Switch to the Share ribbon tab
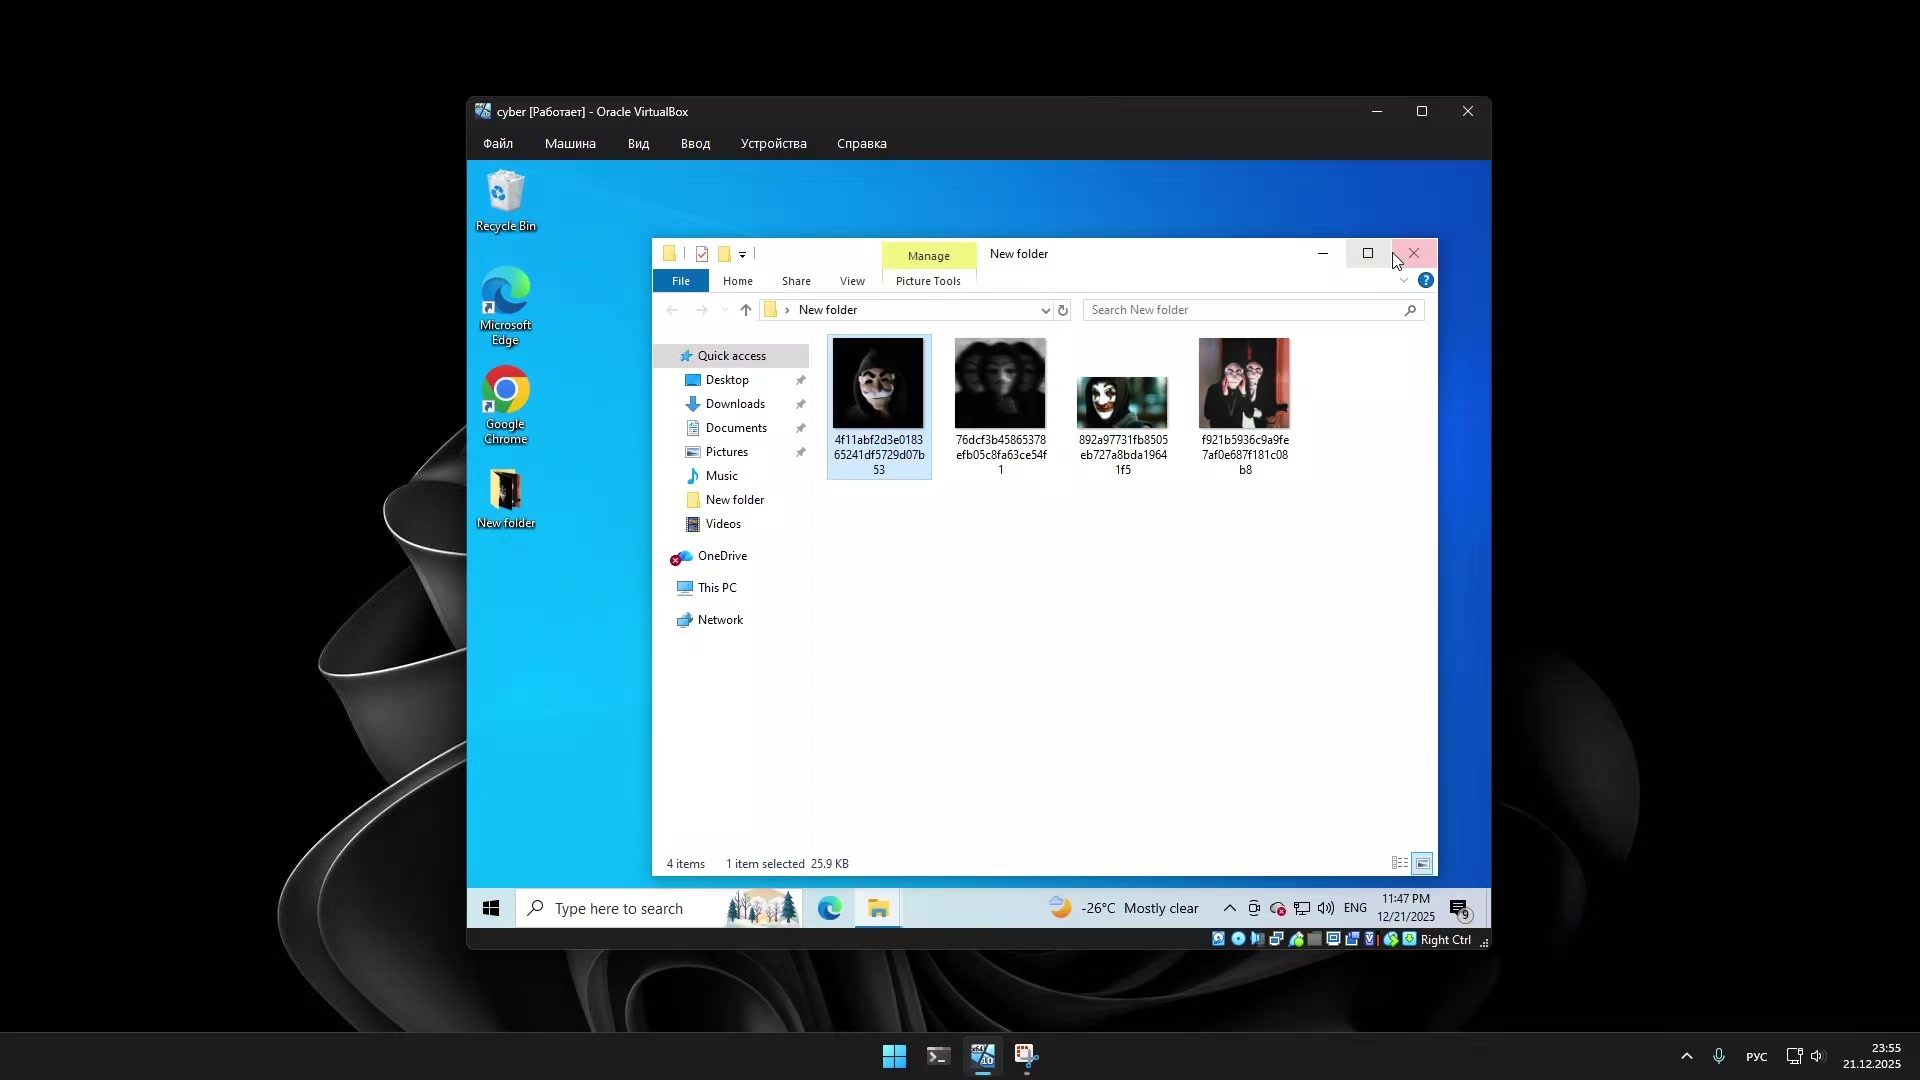The width and height of the screenshot is (1920, 1080). (x=796, y=281)
